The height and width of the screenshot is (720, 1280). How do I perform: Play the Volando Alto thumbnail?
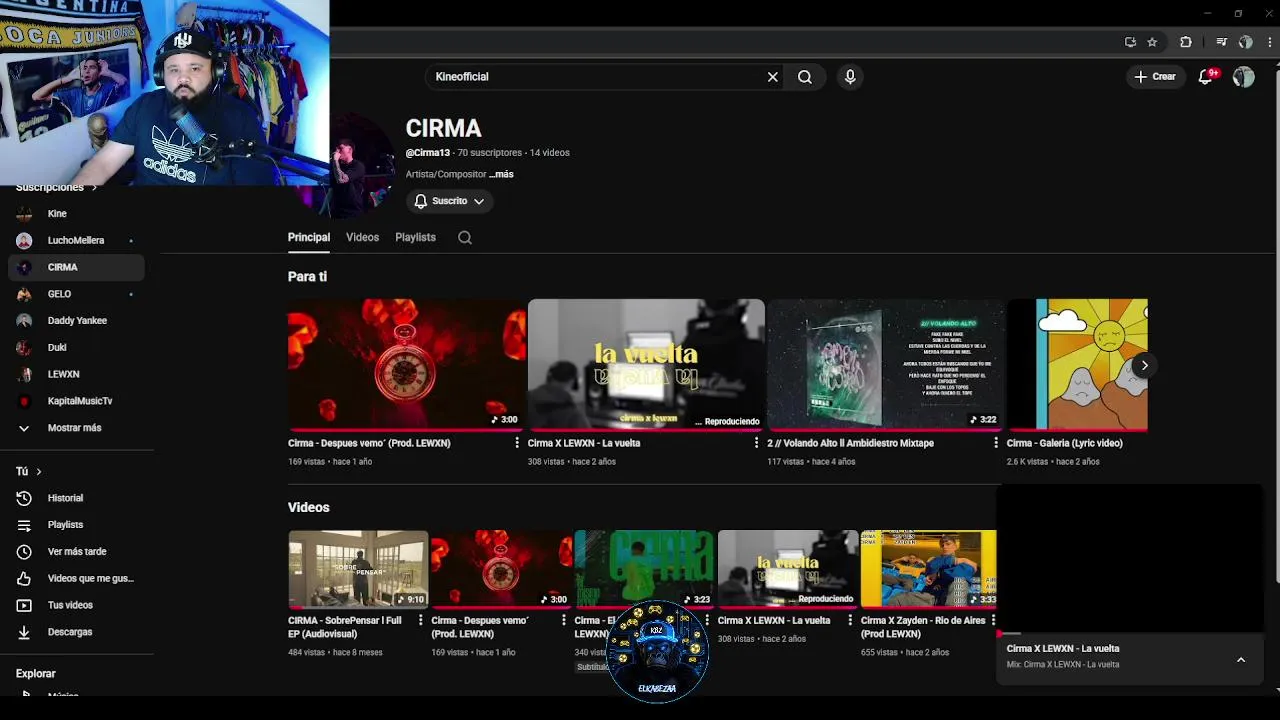[x=885, y=364]
